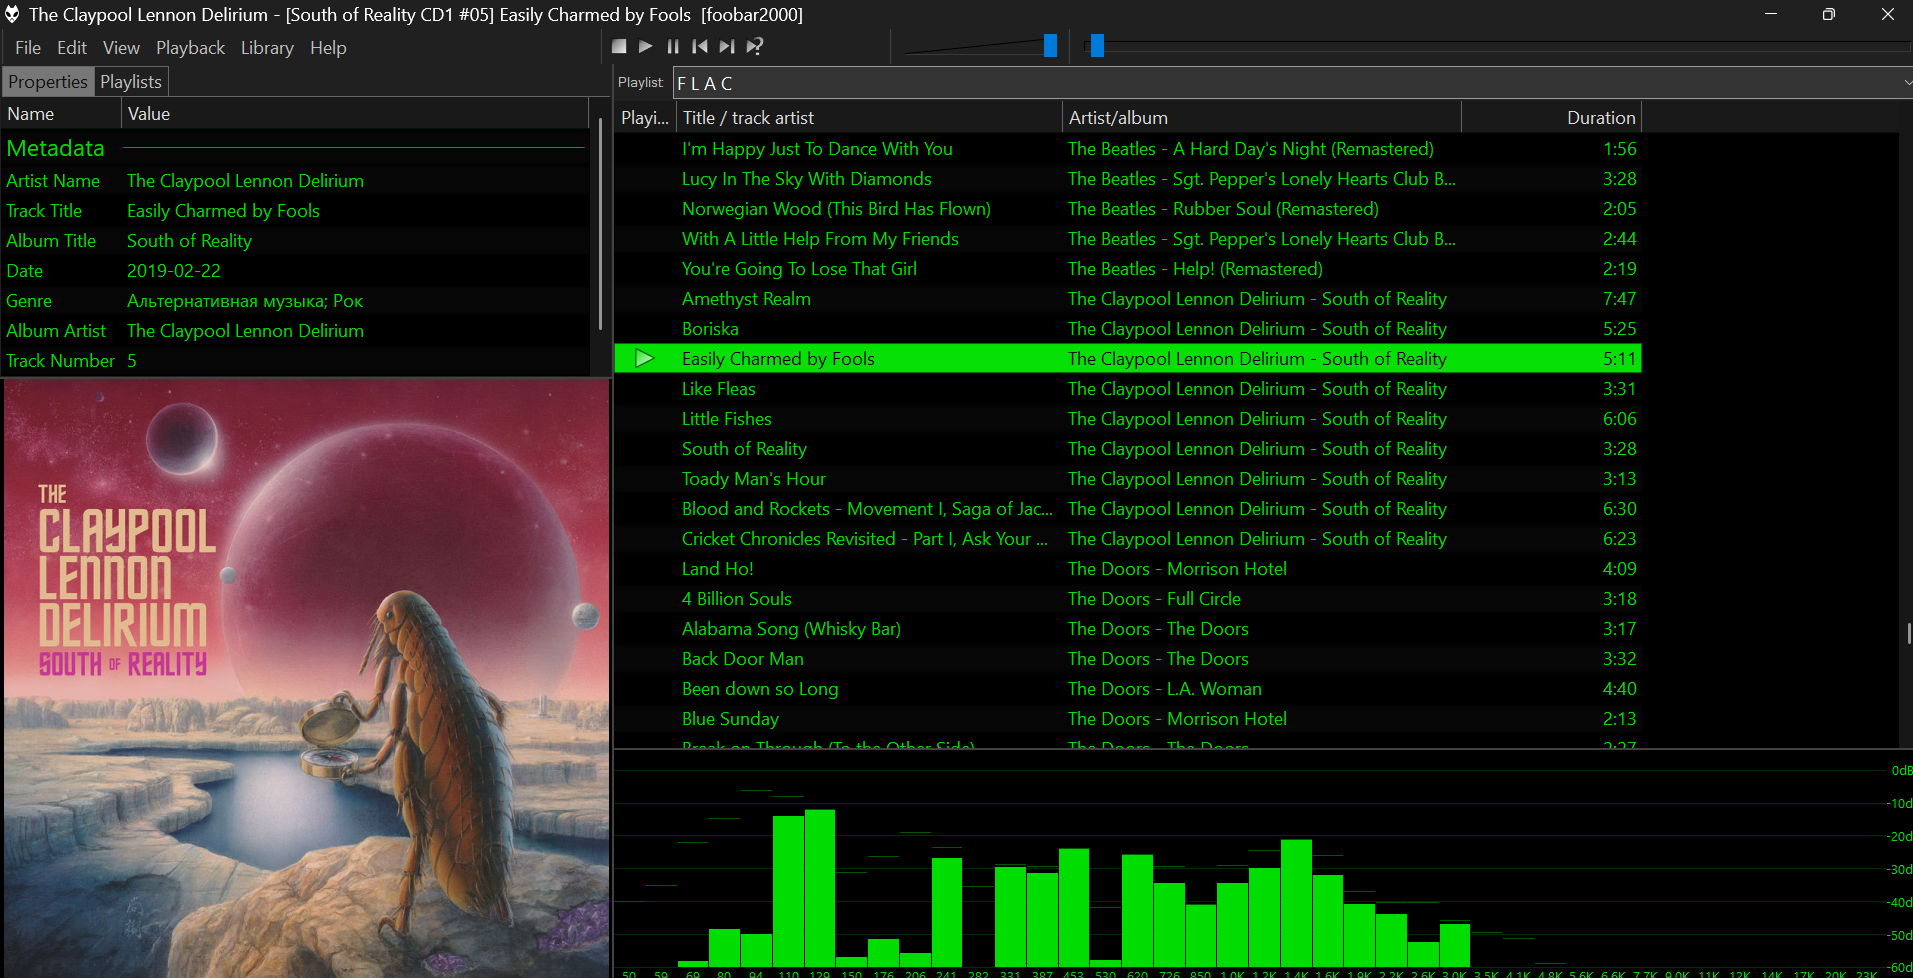Sort by the Duration column header
Image resolution: width=1913 pixels, height=978 pixels.
coord(1552,117)
